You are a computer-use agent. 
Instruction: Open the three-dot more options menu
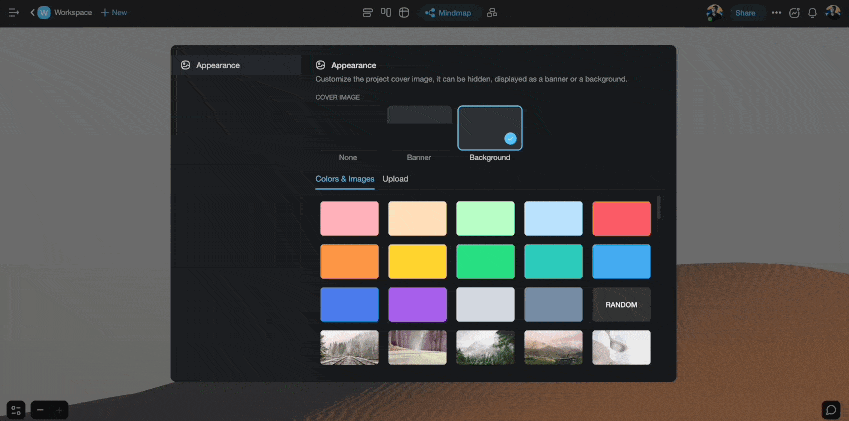(x=776, y=13)
